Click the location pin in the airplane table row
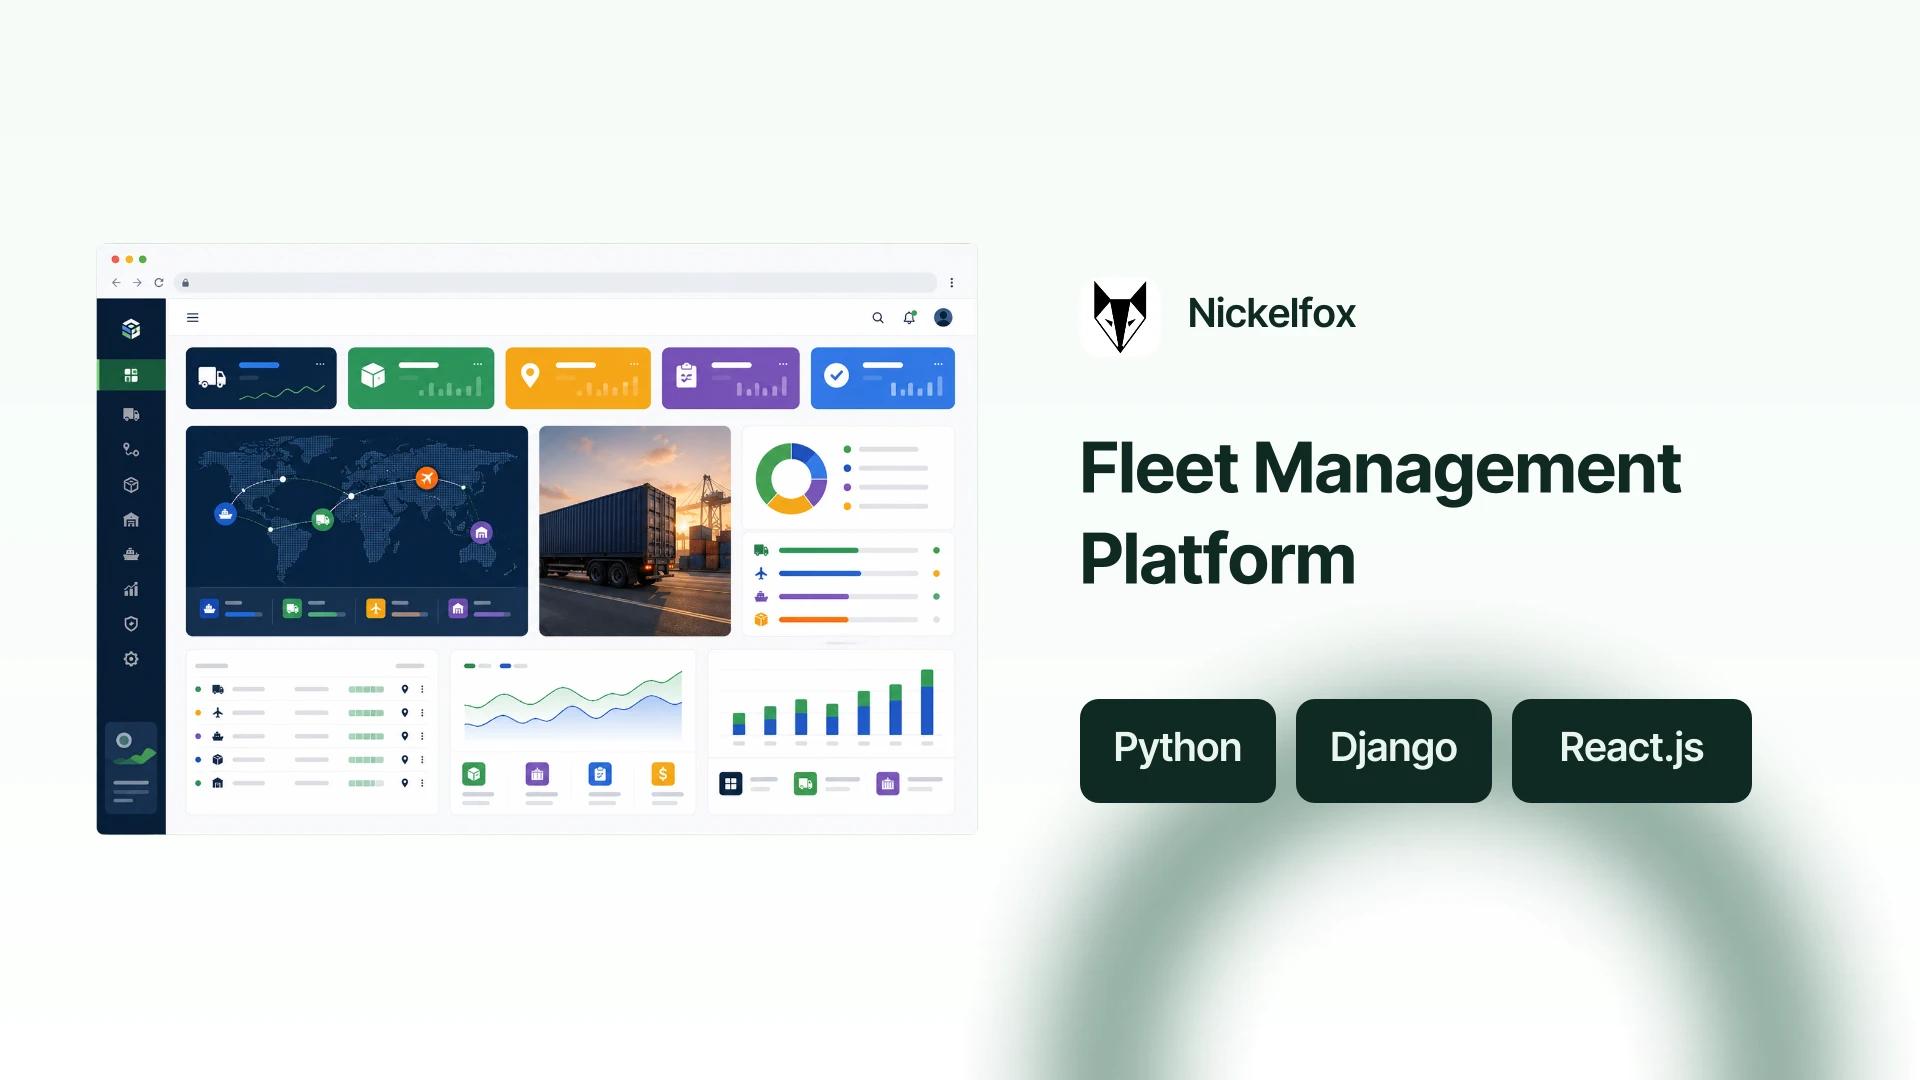This screenshot has height=1080, width=1920. (405, 713)
